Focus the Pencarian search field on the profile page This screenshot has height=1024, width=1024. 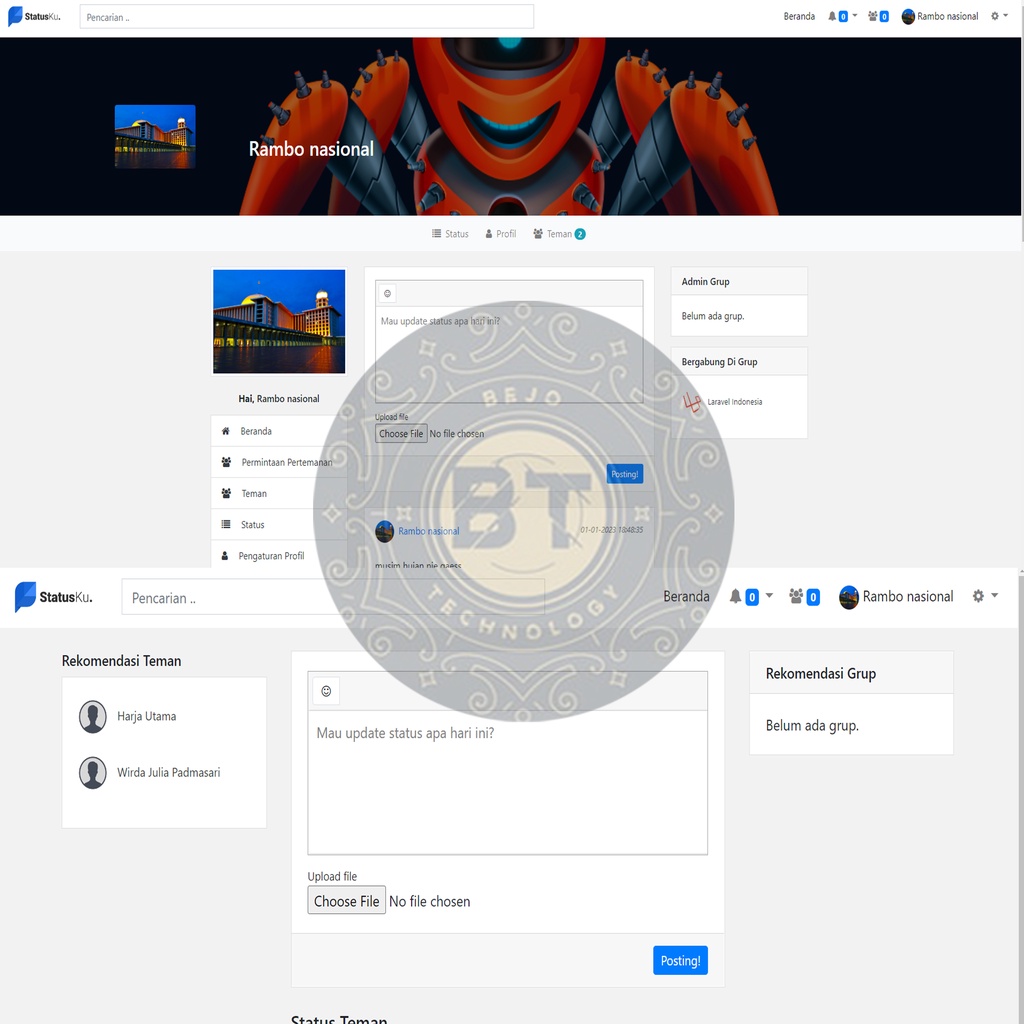306,17
